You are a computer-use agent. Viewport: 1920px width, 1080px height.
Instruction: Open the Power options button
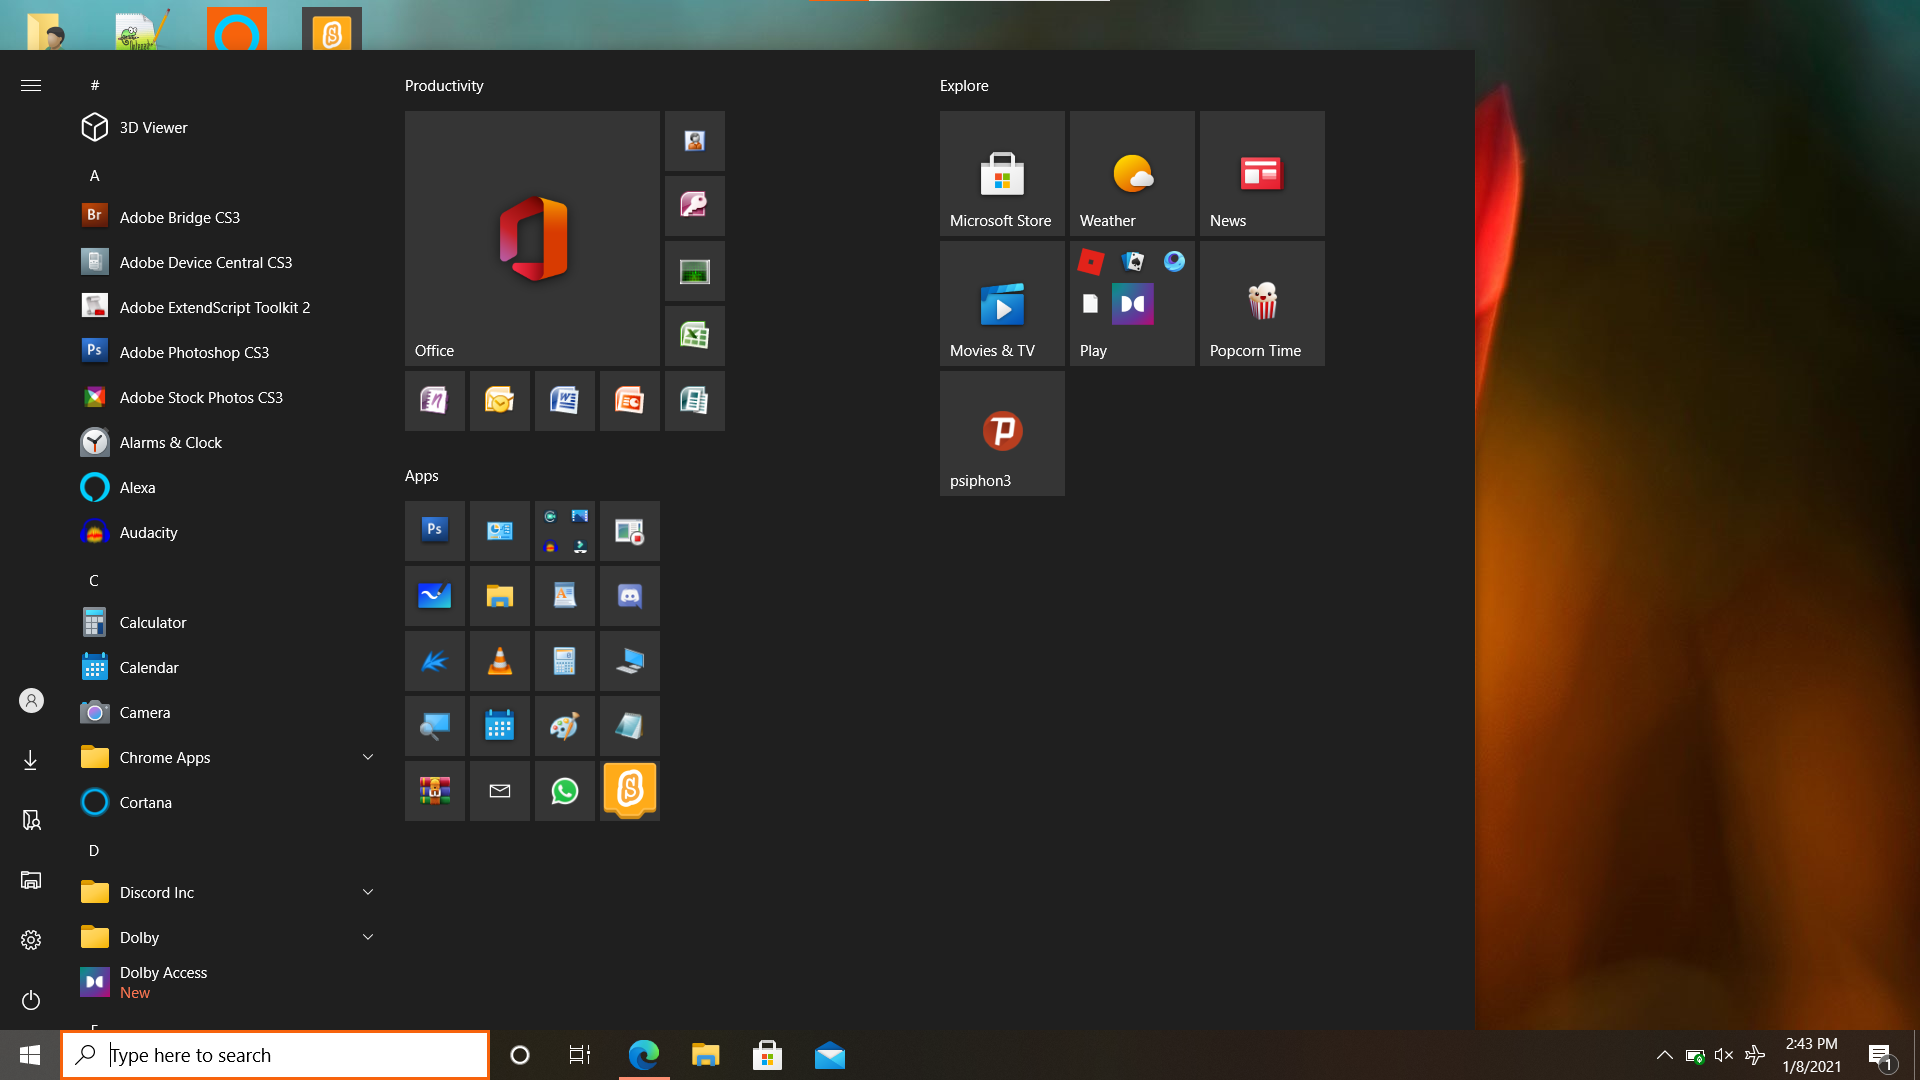[31, 1000]
